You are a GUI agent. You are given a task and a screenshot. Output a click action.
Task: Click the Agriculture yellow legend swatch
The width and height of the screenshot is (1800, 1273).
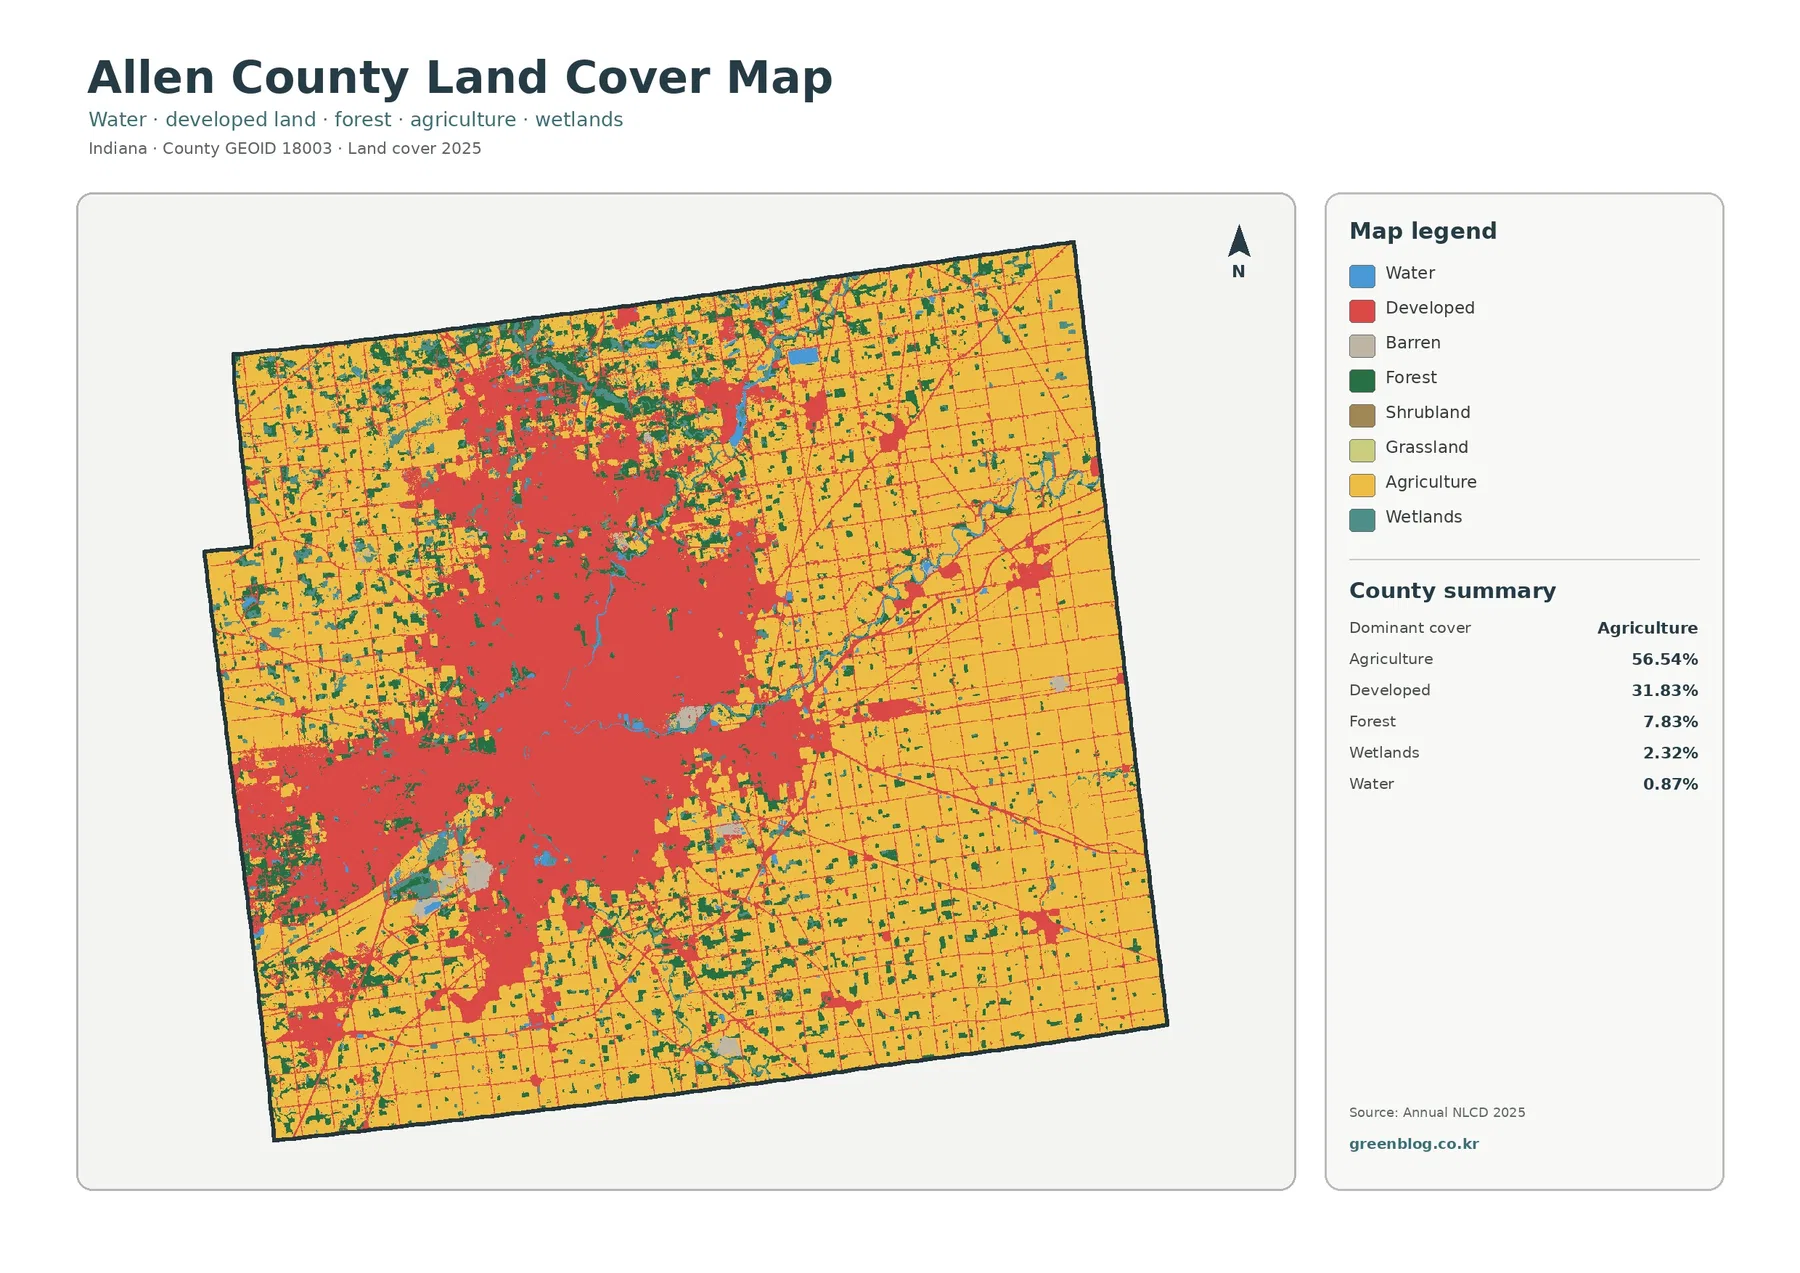click(x=1362, y=485)
